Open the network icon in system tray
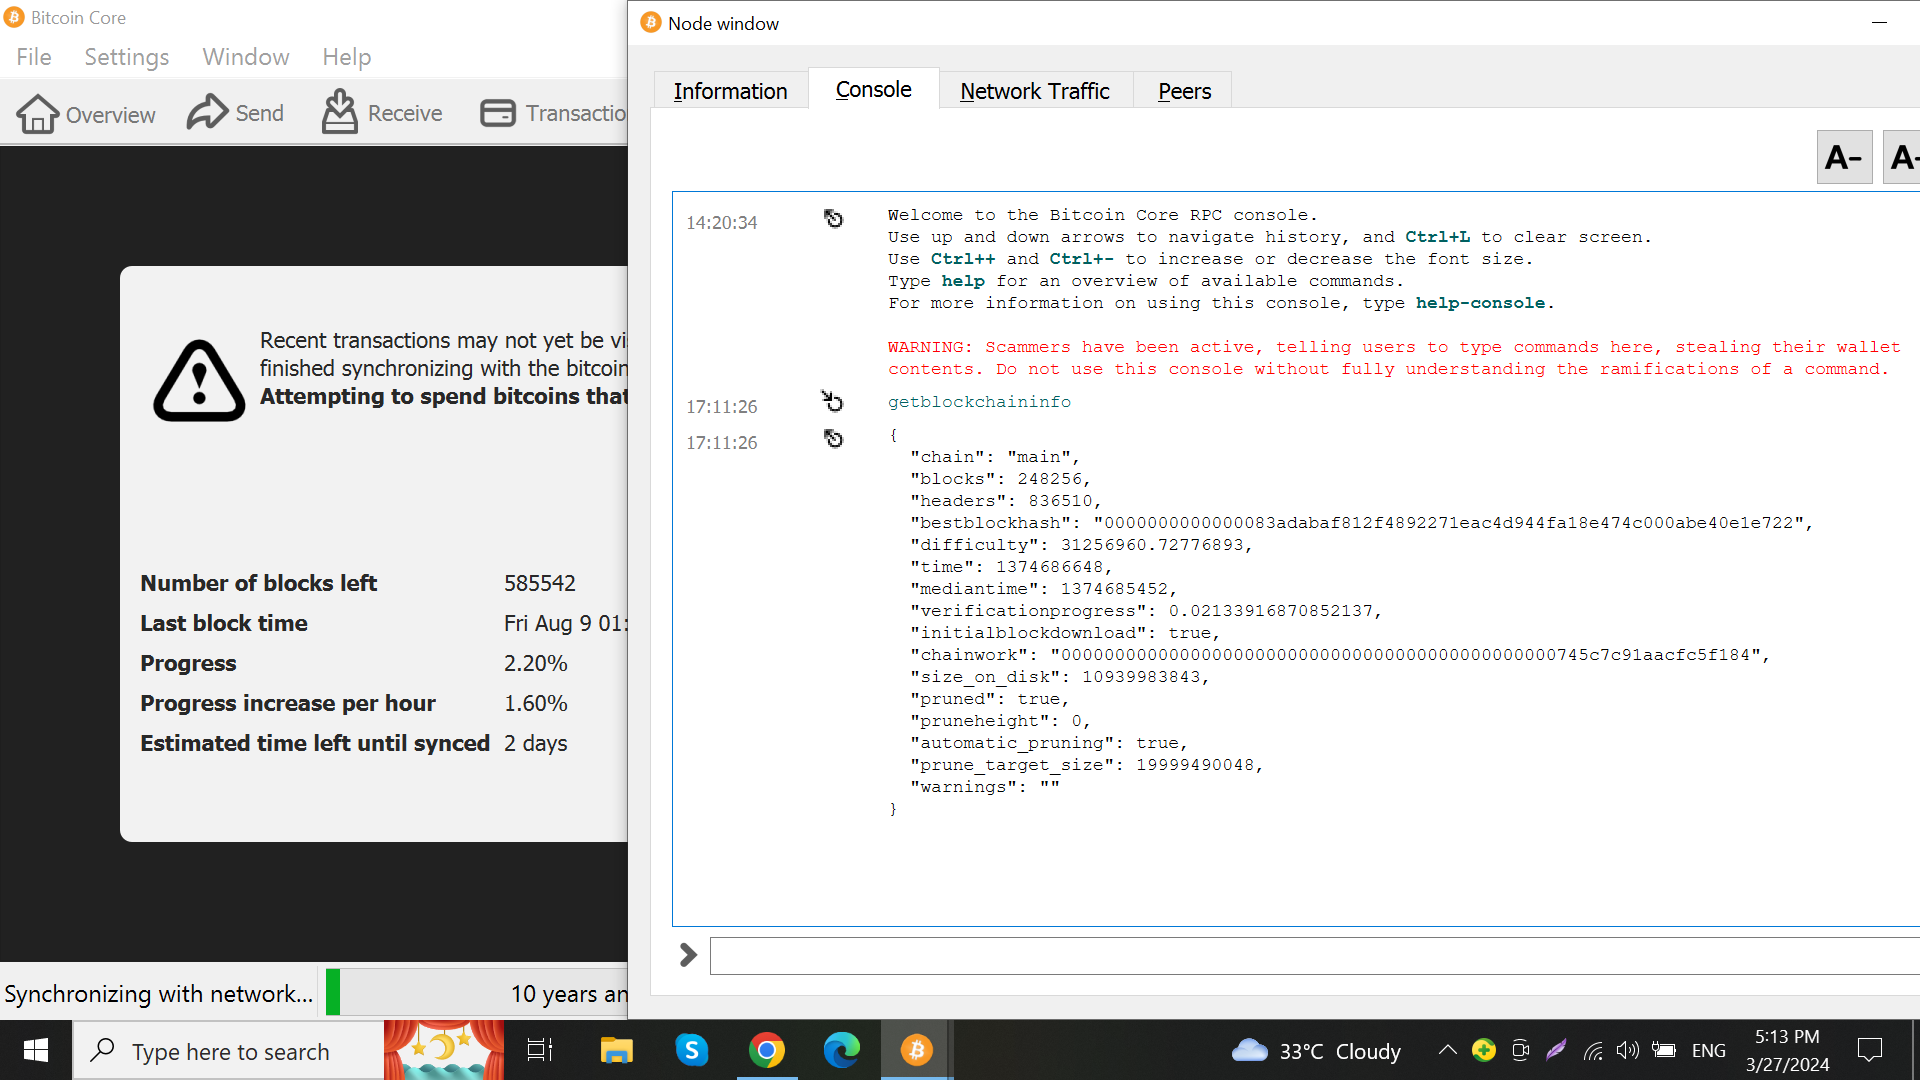 (1593, 1050)
